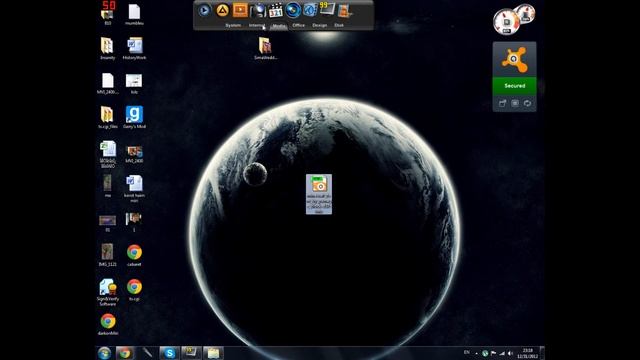Screen dimensions: 640x360
Task: Click avast gadget update arrows icon
Action: [527, 103]
